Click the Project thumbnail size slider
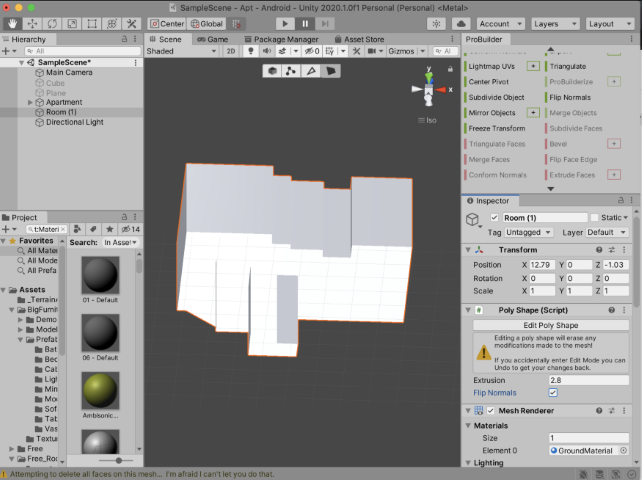The width and height of the screenshot is (642, 480). click(118, 460)
